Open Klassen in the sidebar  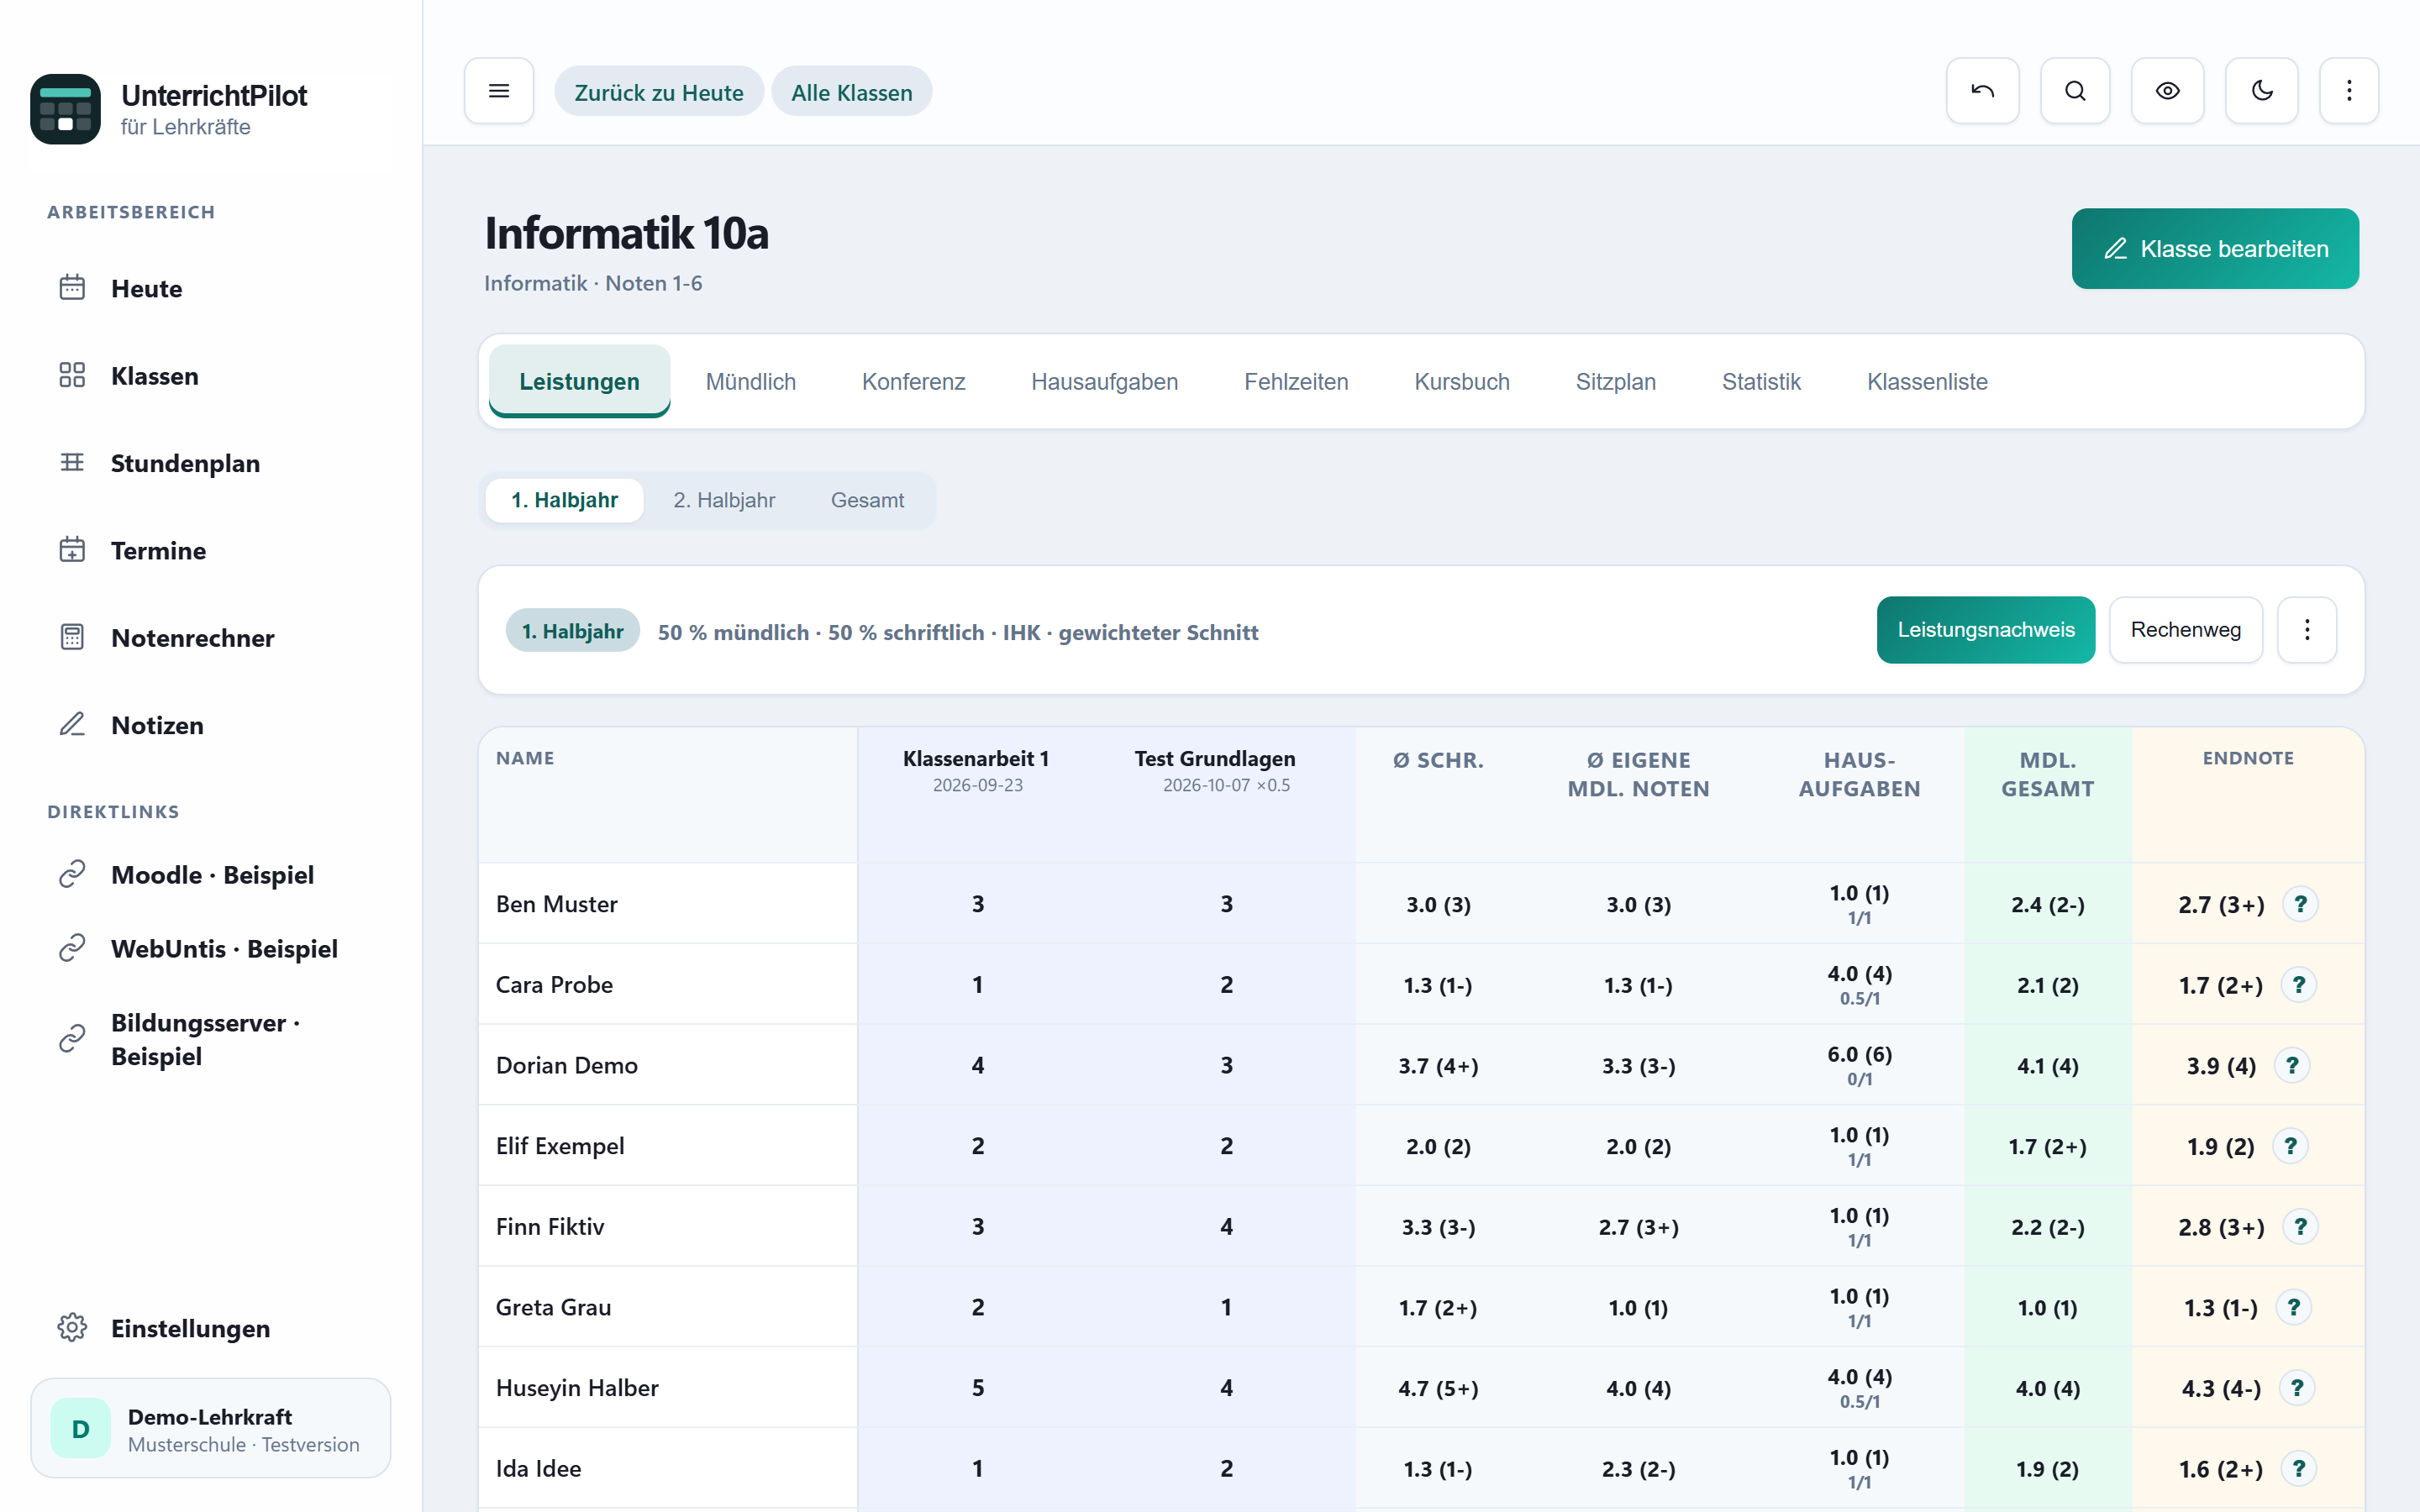pos(210,376)
